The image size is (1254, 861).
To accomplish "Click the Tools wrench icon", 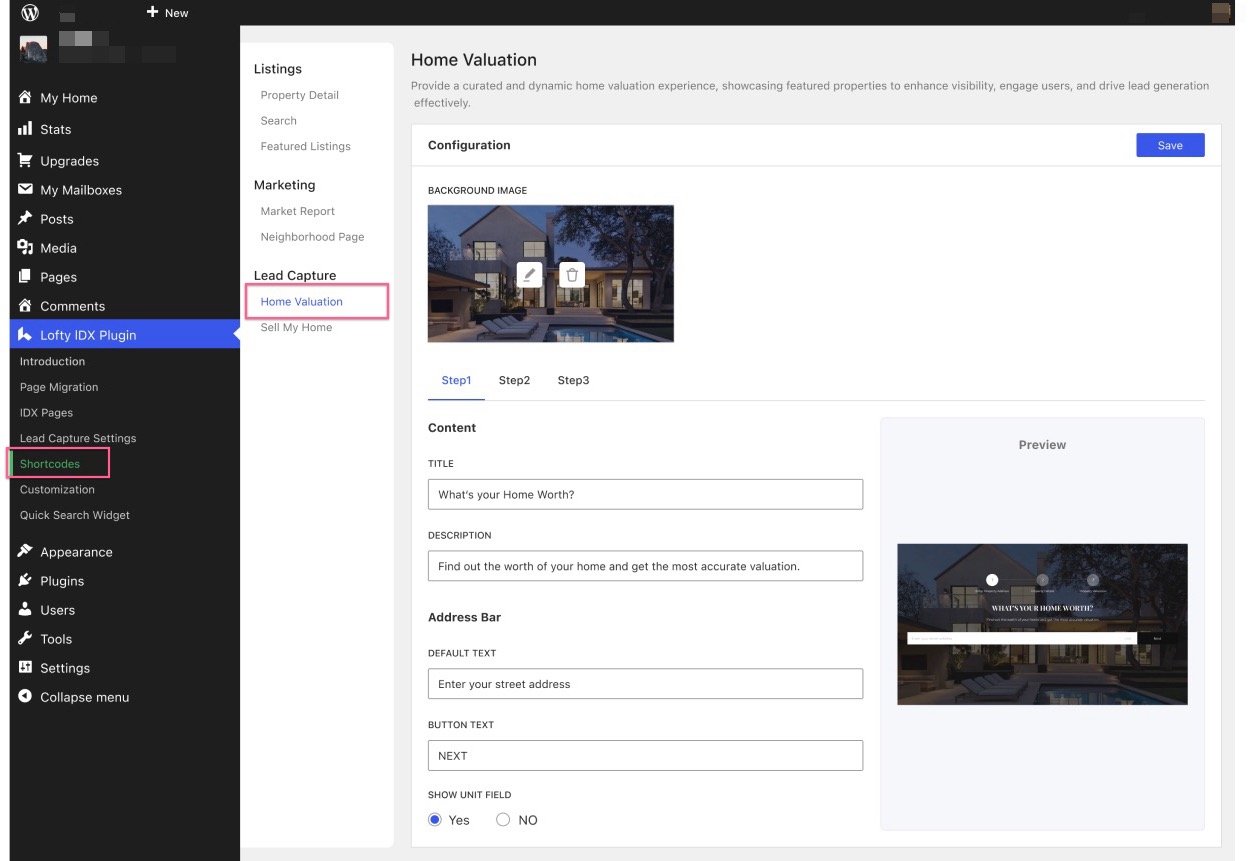I will pyautogui.click(x=26, y=638).
